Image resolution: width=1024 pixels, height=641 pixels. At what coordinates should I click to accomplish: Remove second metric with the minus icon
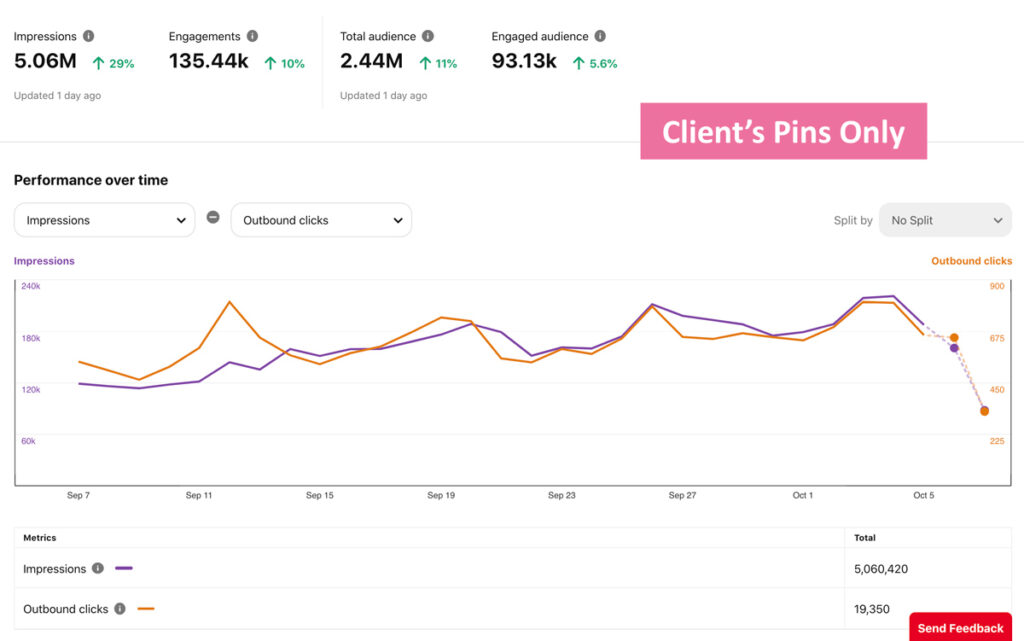(x=213, y=217)
